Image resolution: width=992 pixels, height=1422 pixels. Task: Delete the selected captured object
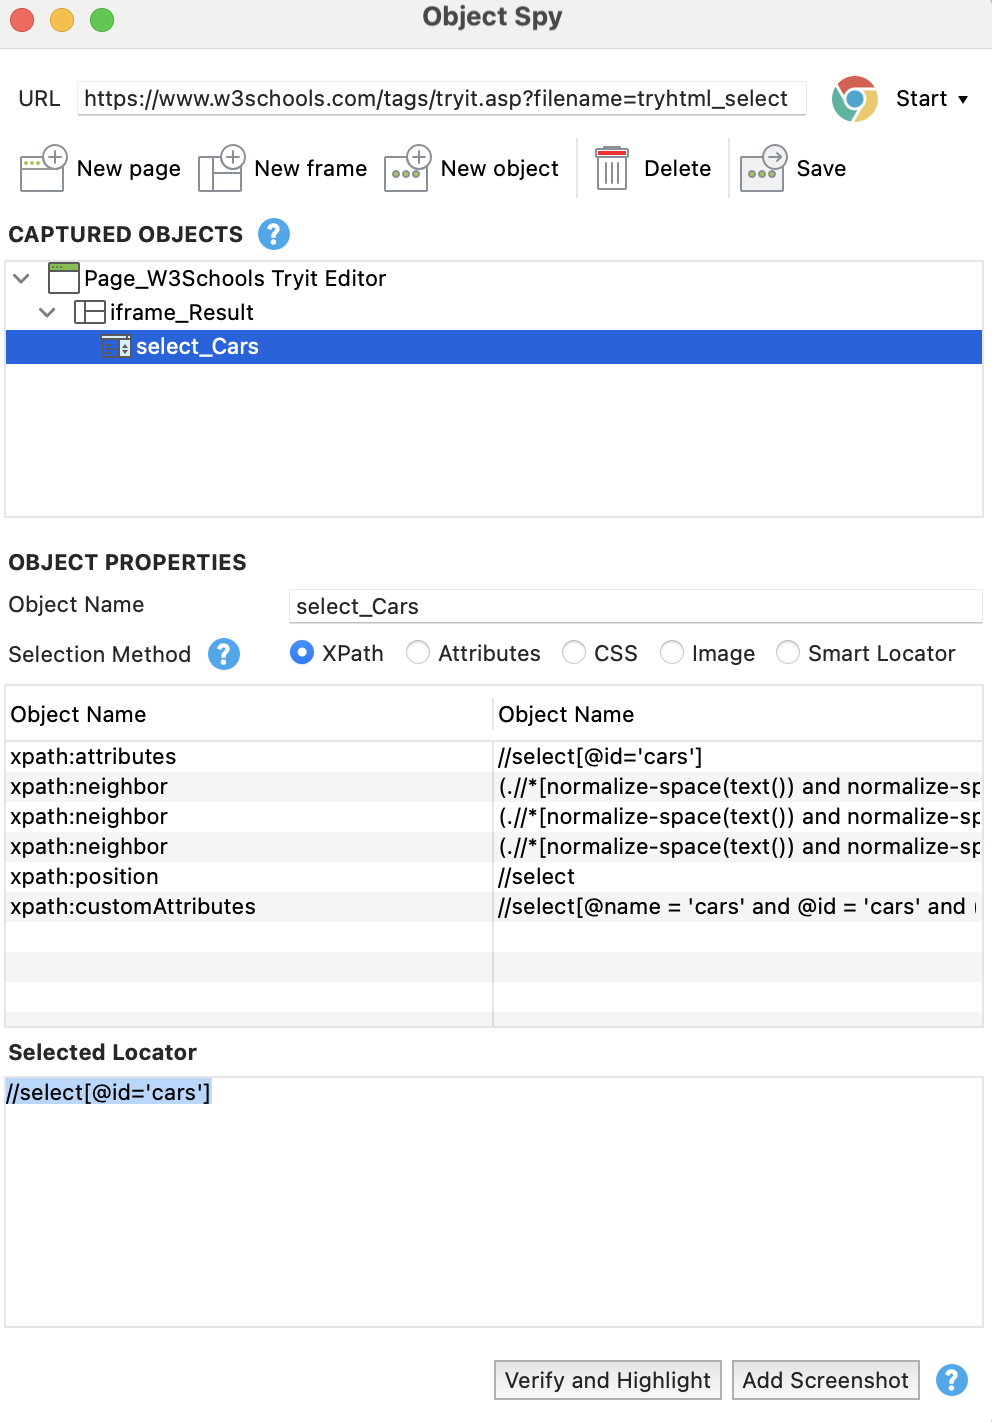(611, 168)
